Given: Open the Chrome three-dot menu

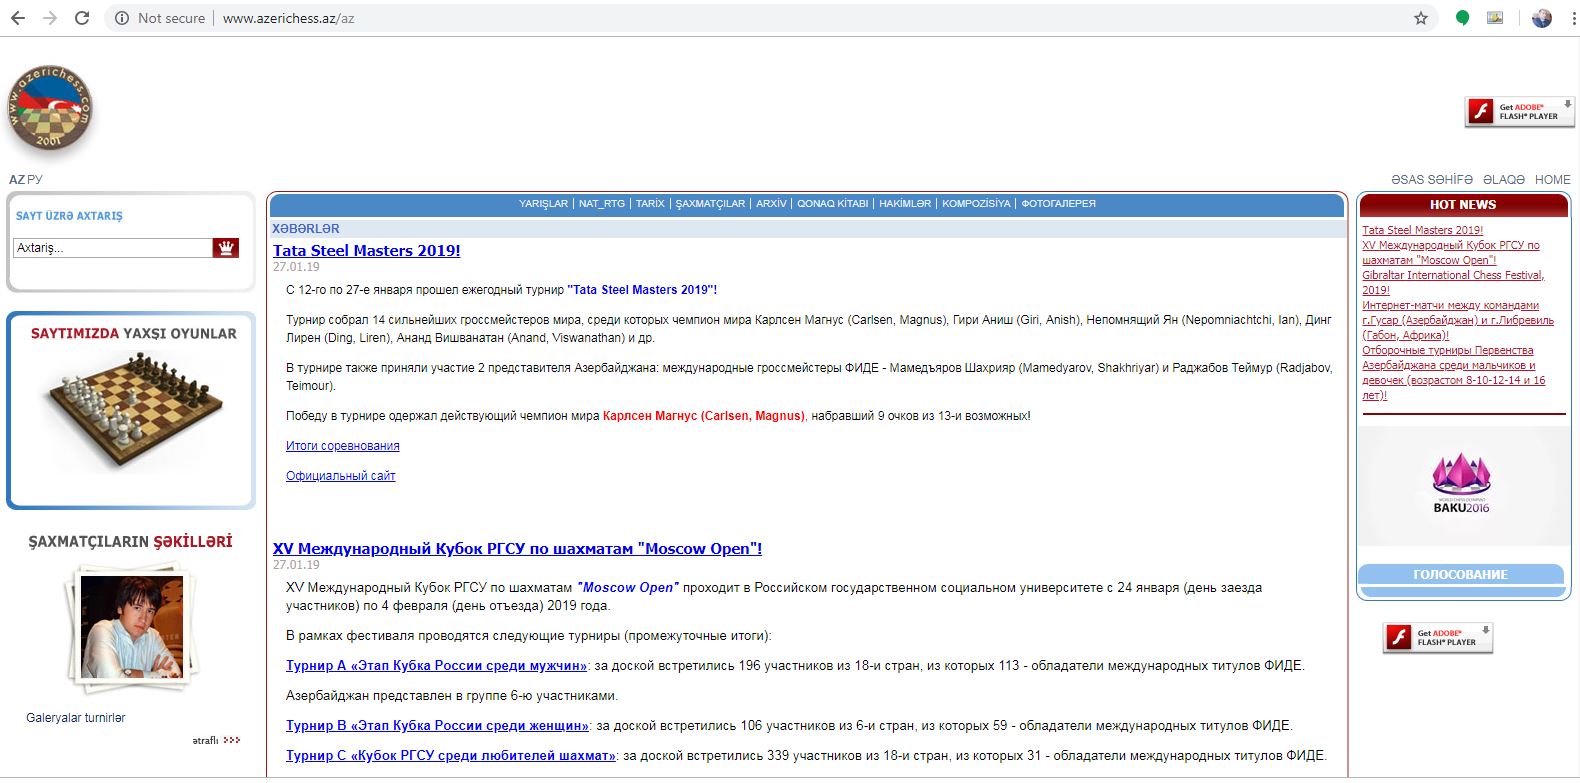Looking at the screenshot, I should click(1572, 18).
